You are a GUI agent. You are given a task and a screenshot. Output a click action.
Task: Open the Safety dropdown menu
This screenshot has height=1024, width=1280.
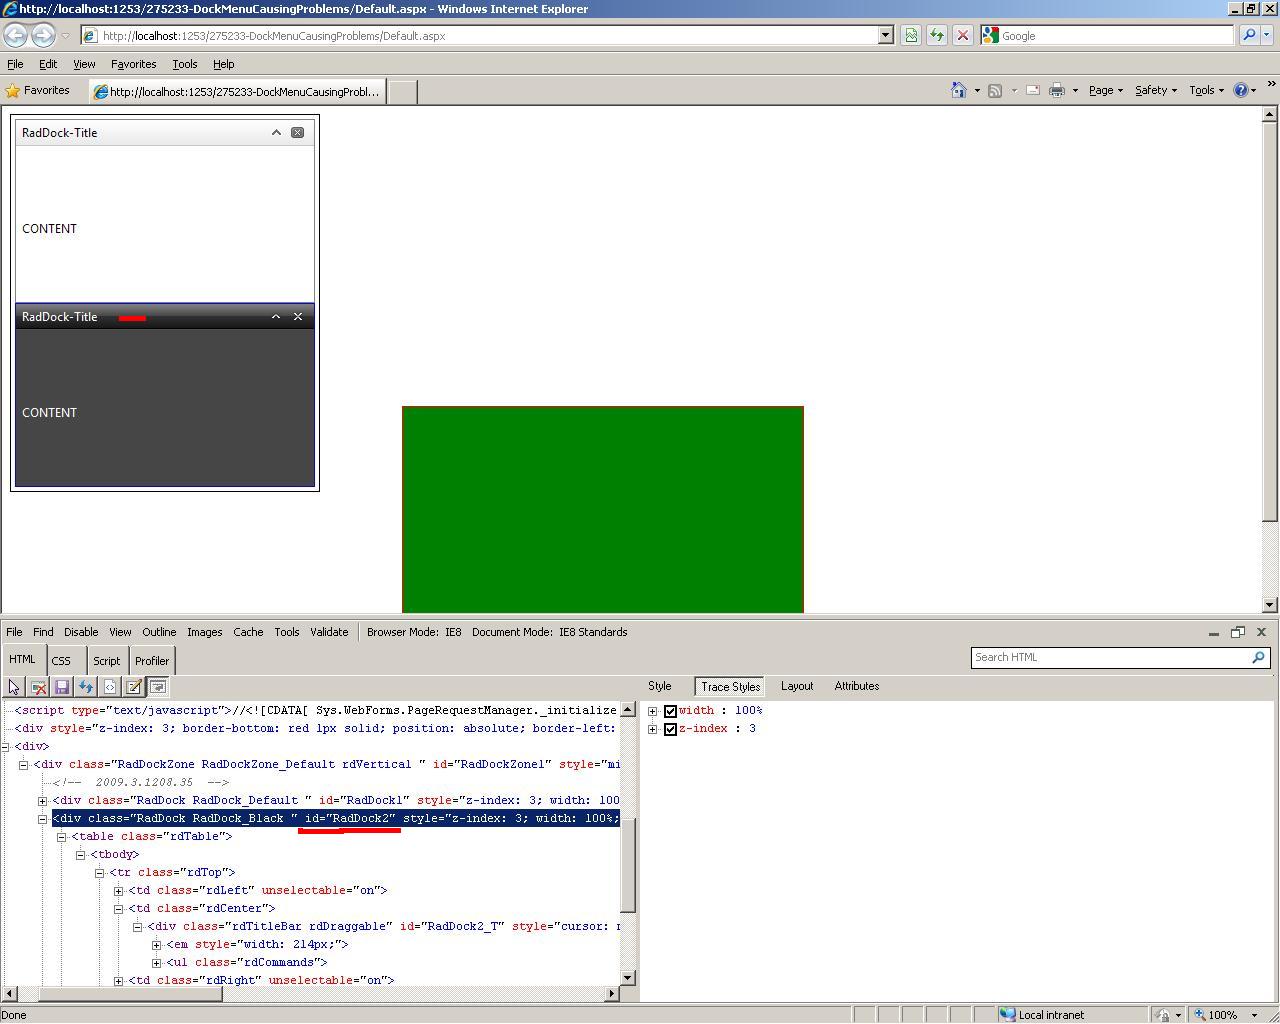(1155, 90)
